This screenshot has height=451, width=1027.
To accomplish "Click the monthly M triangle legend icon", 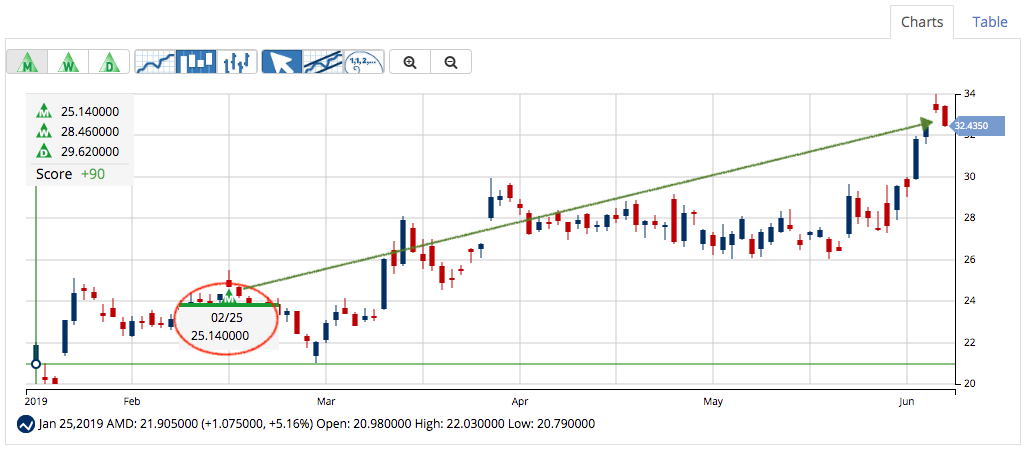I will 44,111.
